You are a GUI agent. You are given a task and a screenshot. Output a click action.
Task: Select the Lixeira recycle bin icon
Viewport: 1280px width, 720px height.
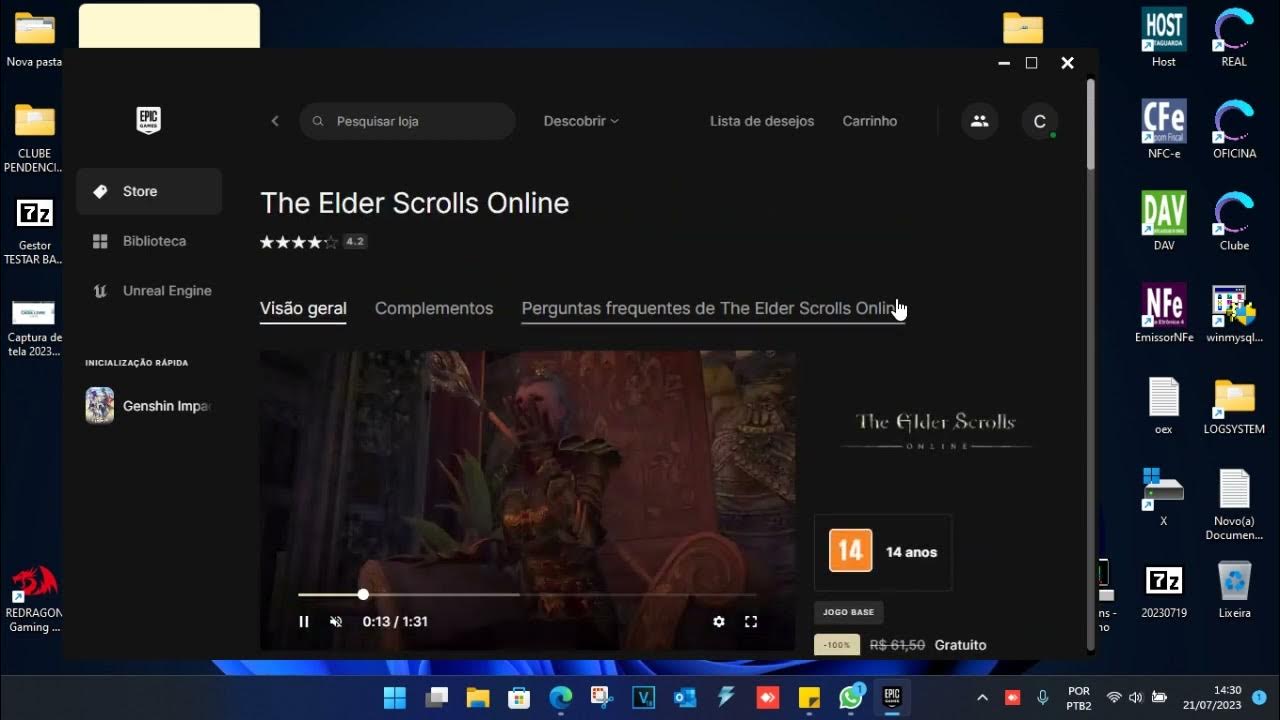pos(1234,589)
